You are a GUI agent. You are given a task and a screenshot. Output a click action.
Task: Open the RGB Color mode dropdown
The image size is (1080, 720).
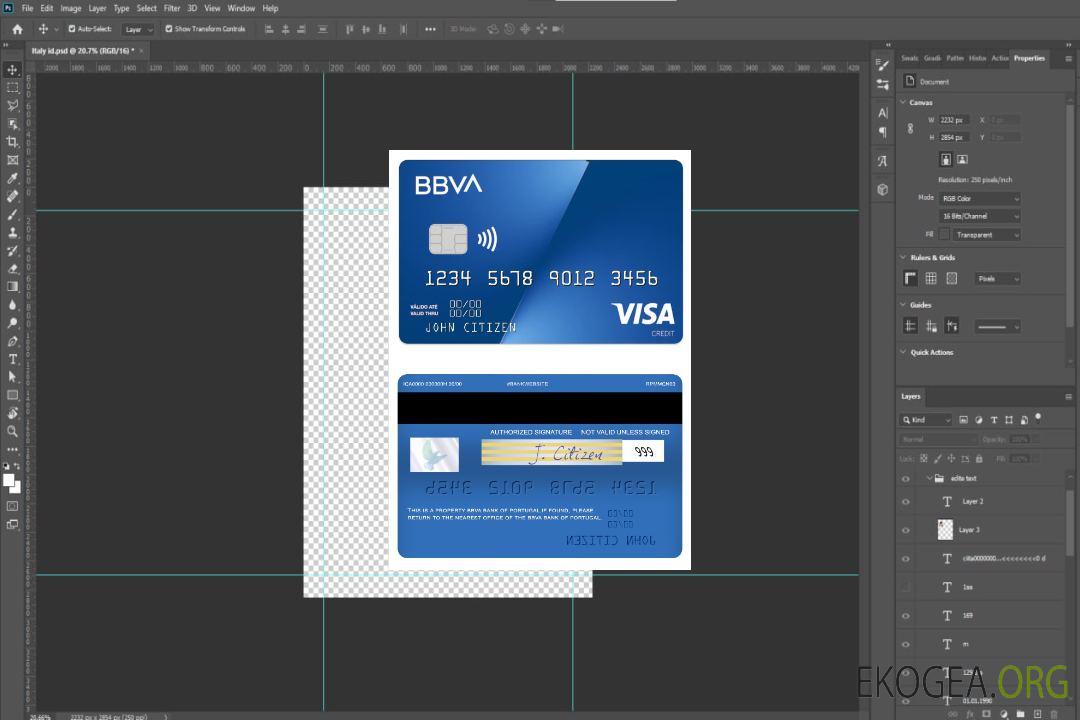point(979,198)
